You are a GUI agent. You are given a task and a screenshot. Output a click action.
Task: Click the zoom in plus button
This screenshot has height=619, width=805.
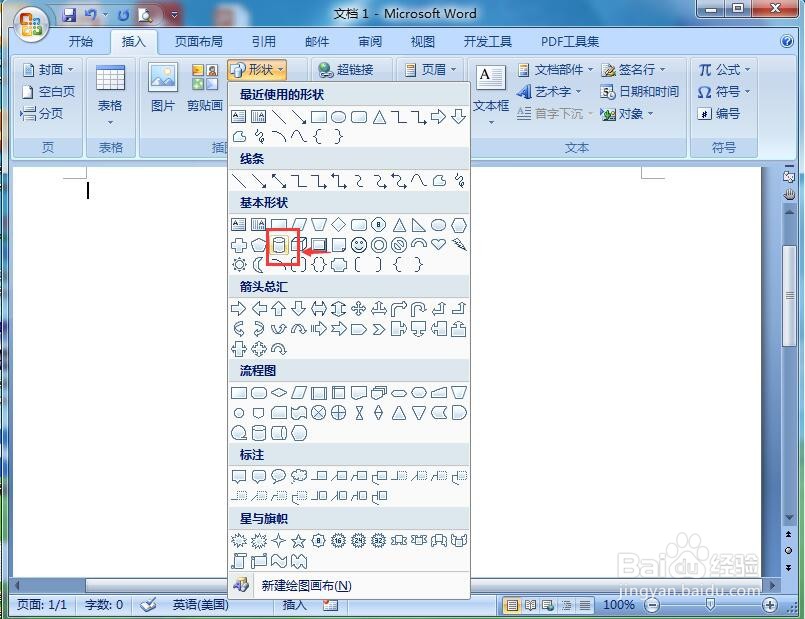tap(770, 605)
